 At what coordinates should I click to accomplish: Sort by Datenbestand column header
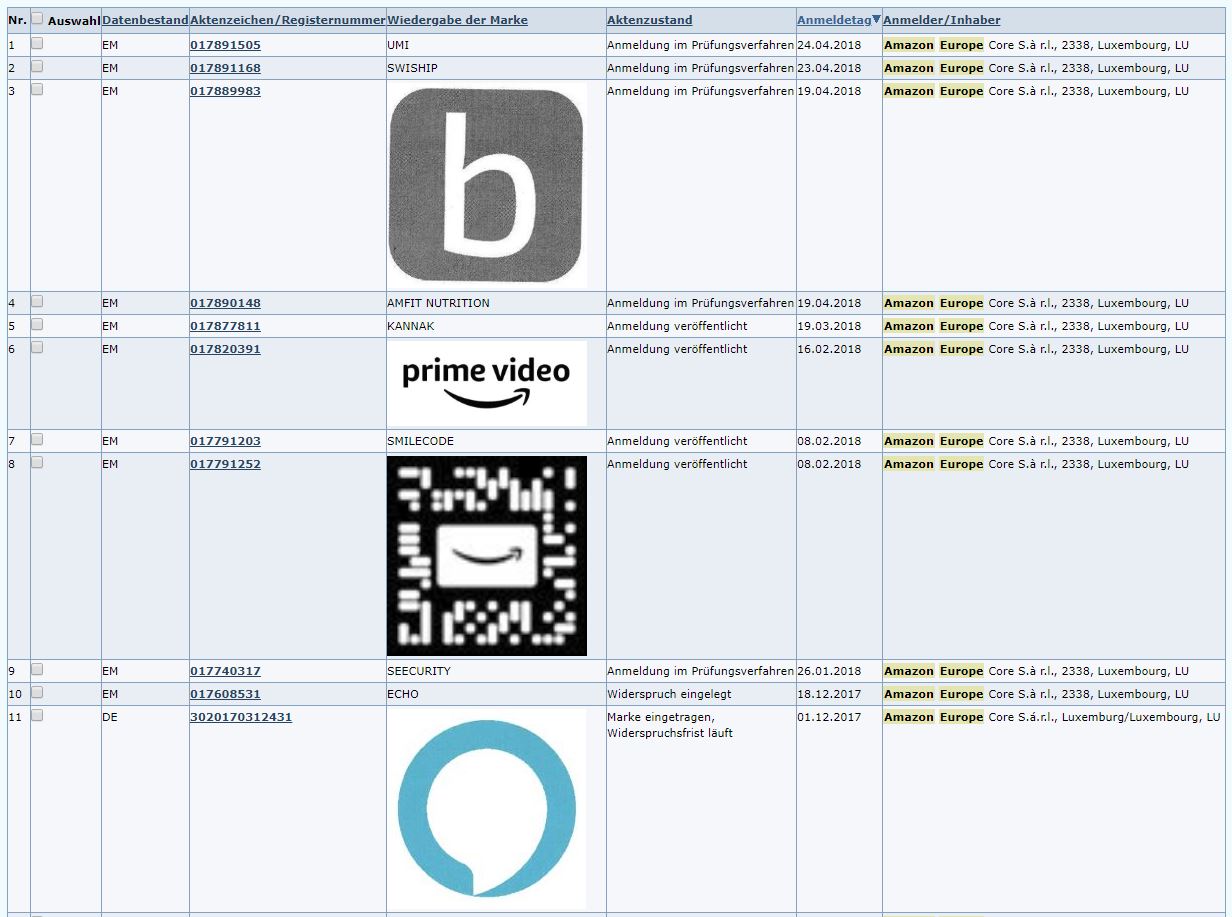point(145,20)
